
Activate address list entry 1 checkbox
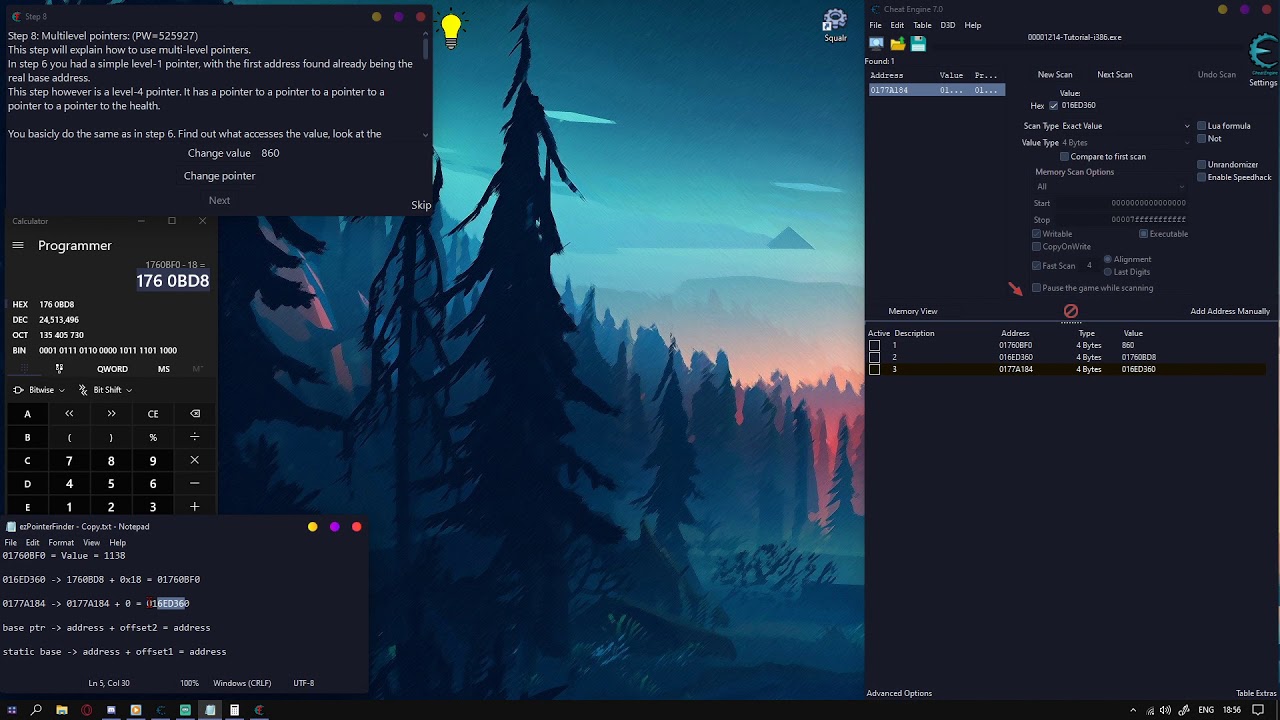(874, 345)
